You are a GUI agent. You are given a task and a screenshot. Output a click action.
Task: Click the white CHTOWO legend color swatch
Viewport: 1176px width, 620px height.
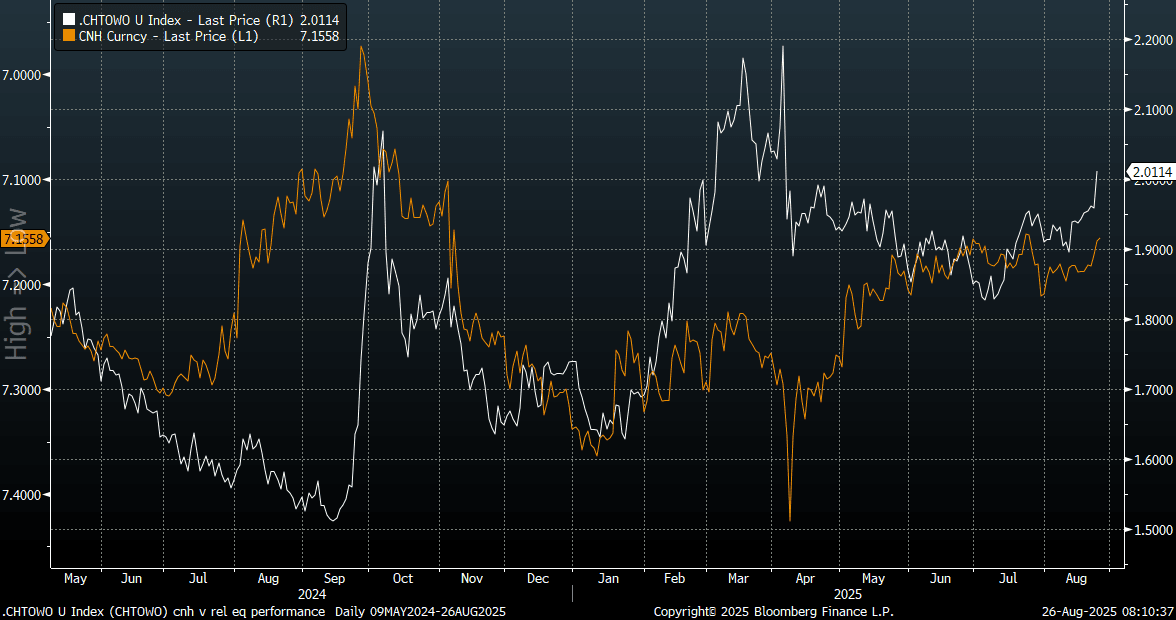point(68,18)
